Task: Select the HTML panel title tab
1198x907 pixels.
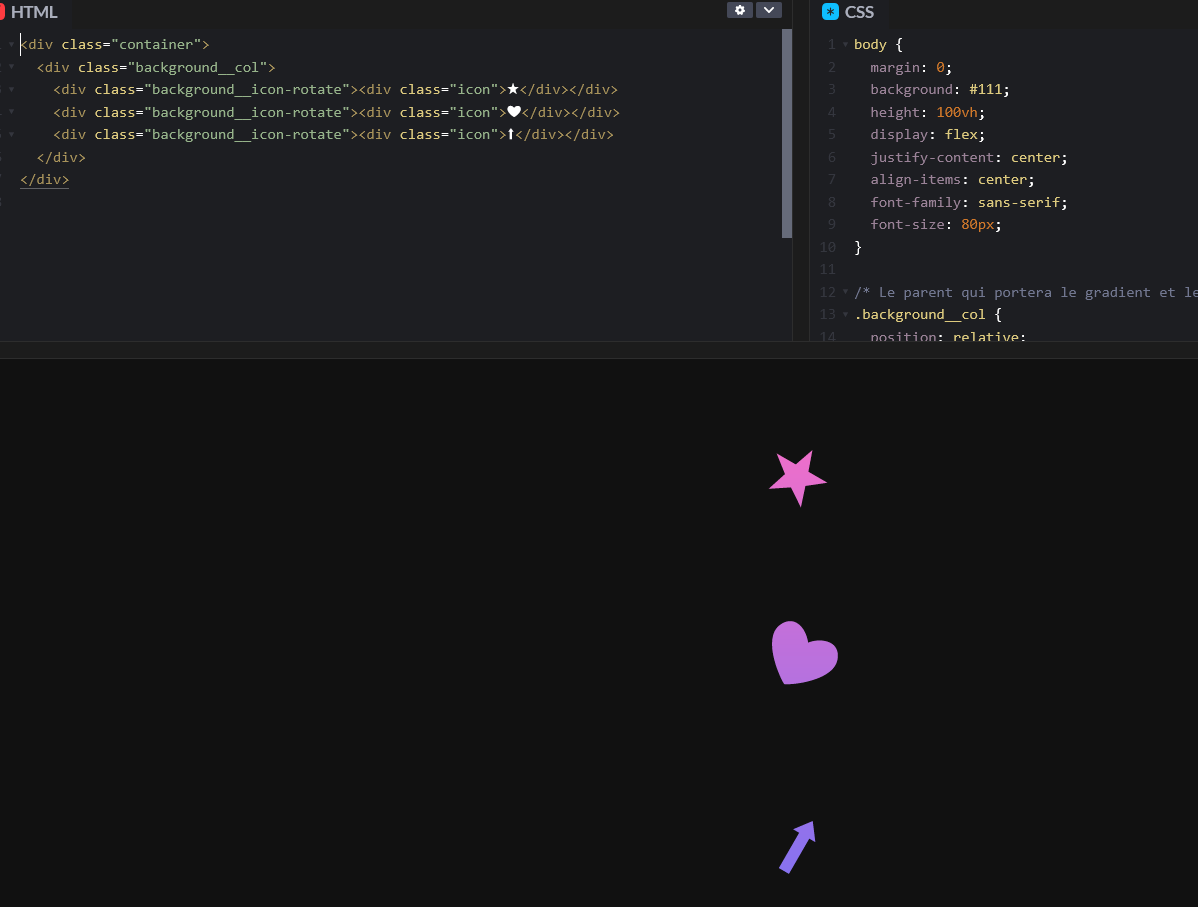Action: point(34,12)
